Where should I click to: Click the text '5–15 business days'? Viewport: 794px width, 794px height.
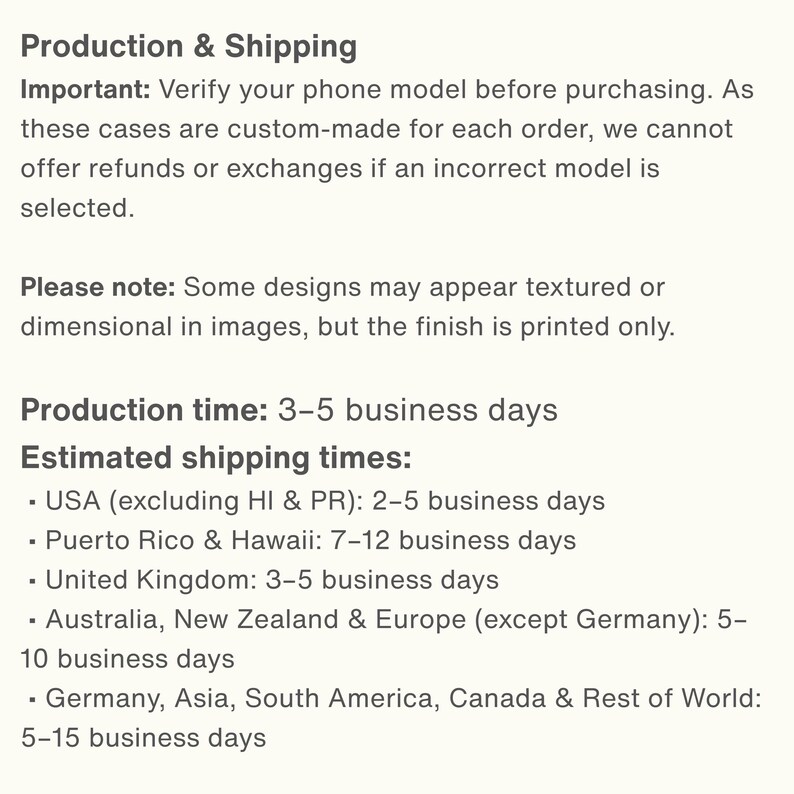pos(143,738)
